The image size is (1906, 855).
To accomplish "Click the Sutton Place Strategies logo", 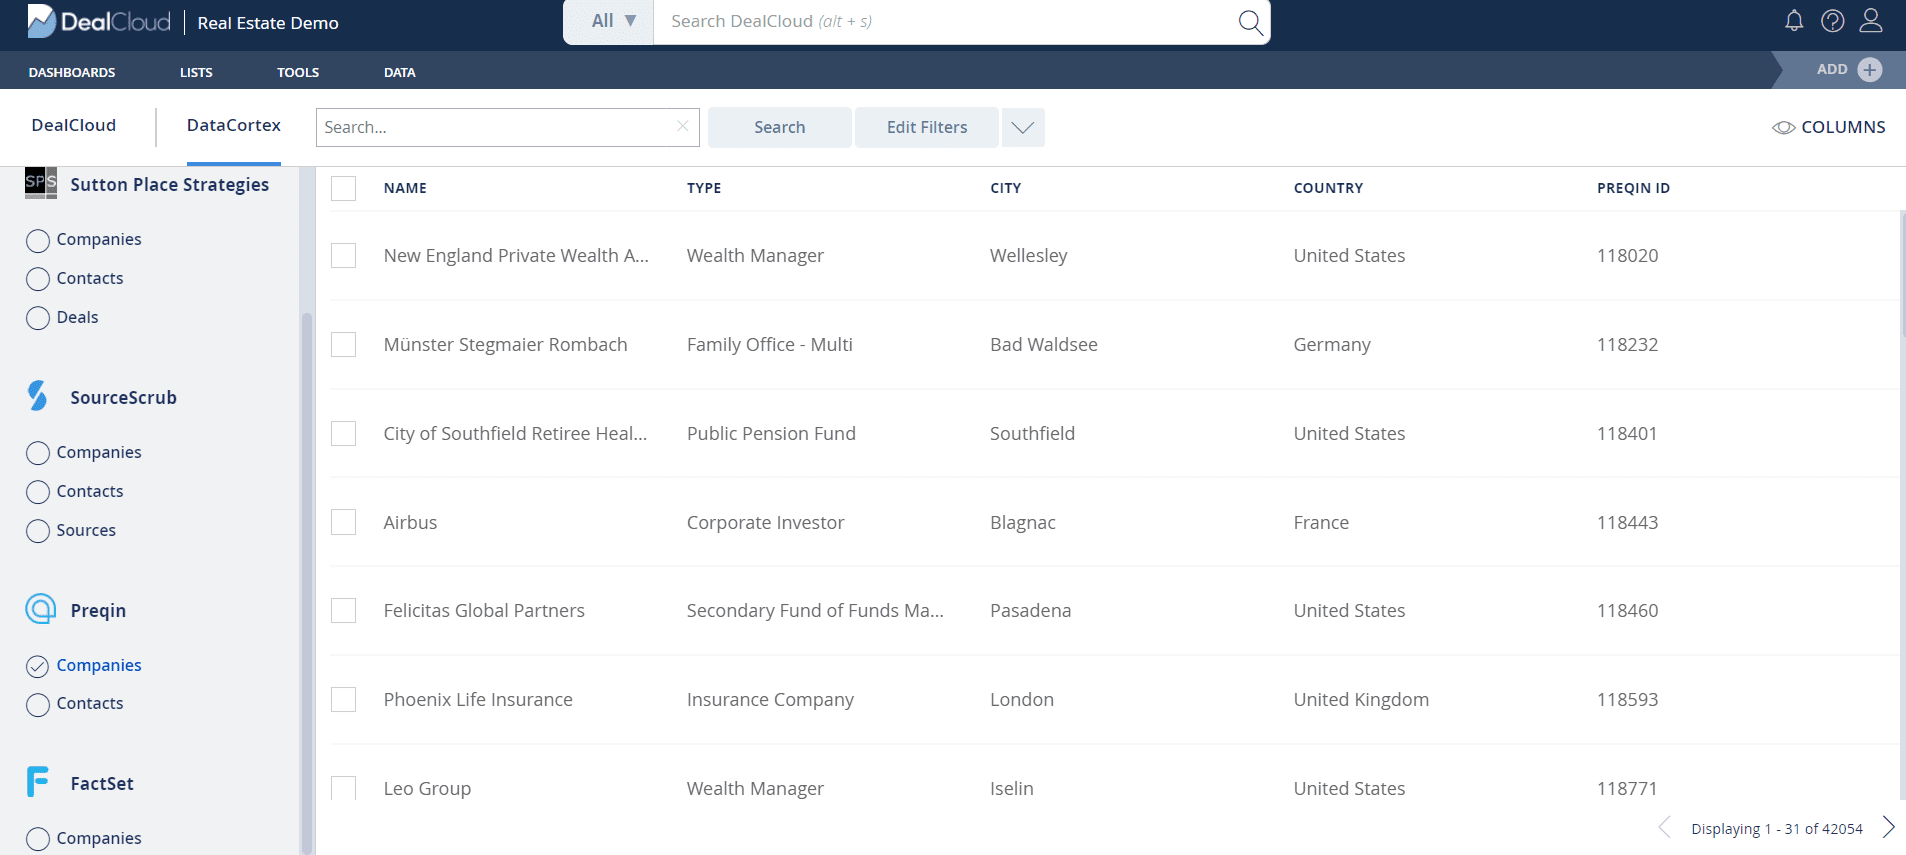I will tap(41, 183).
